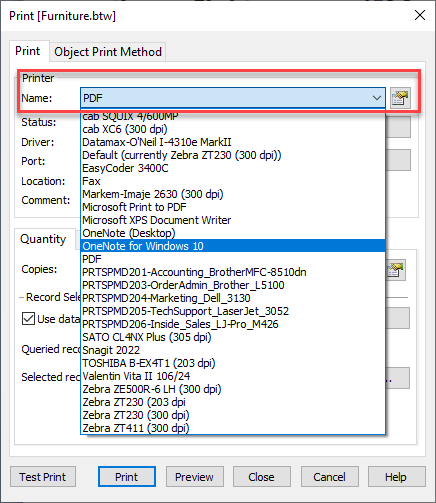Click the Cancel button
The height and width of the screenshot is (503, 436).
pos(330,477)
